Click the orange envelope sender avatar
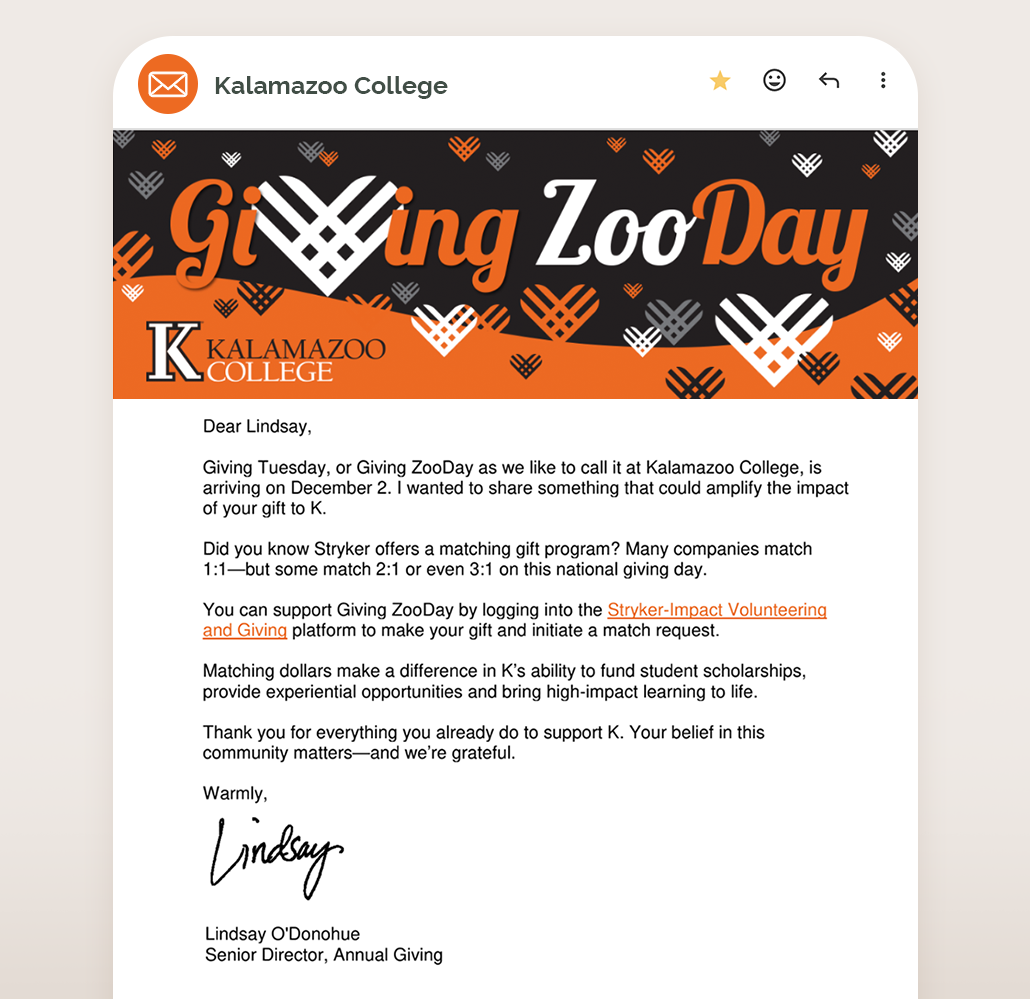Image resolution: width=1030 pixels, height=999 pixels. 167,84
